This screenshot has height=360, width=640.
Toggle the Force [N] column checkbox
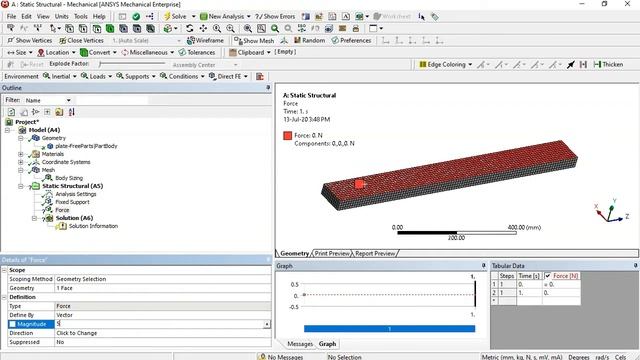click(x=548, y=276)
